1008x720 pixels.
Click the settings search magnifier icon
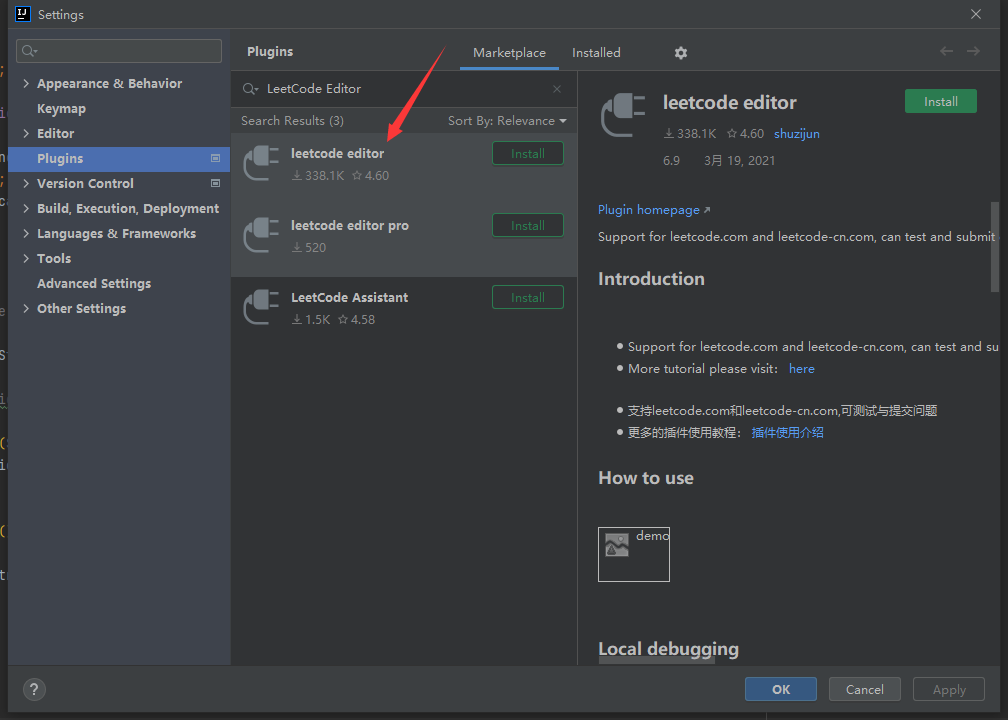click(29, 51)
